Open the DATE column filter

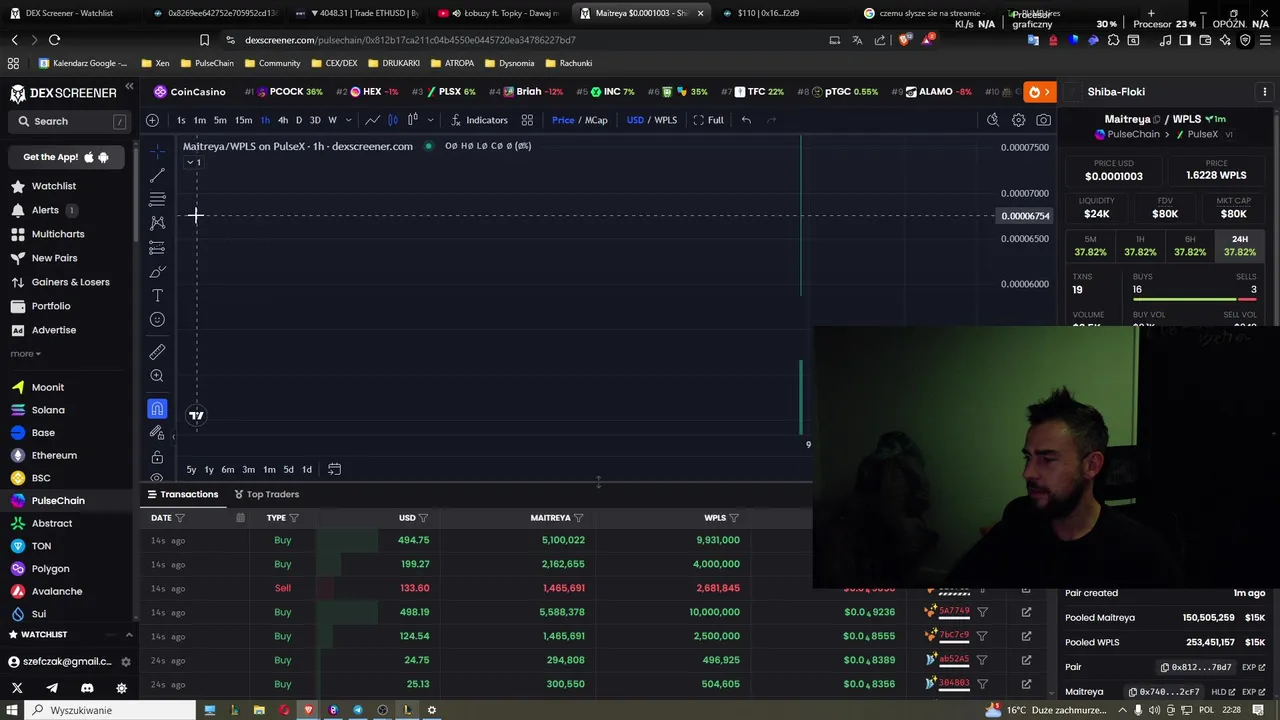[x=180, y=518]
